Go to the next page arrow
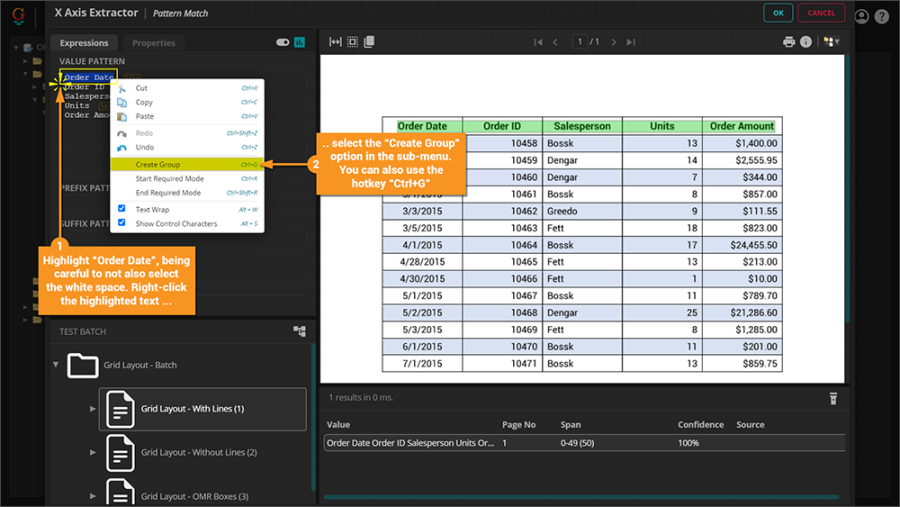Image resolution: width=900 pixels, height=507 pixels. (x=614, y=42)
